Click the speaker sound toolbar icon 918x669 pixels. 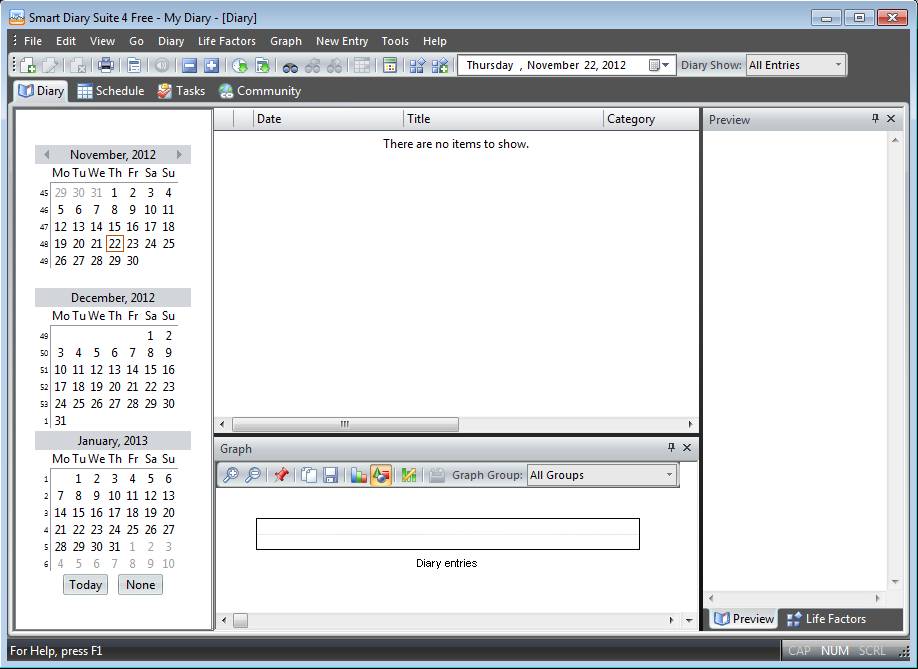(162, 65)
